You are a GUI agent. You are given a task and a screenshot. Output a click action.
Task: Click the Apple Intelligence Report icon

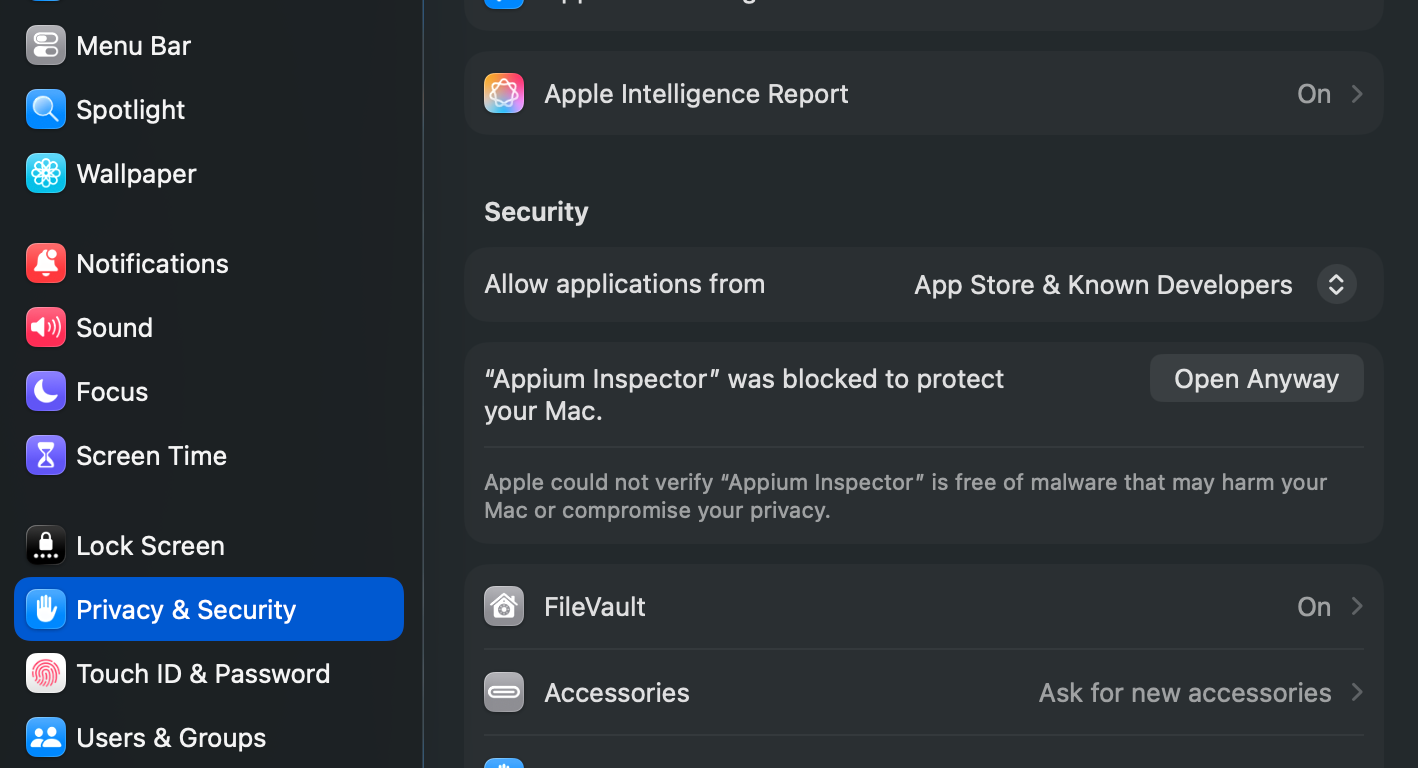[x=504, y=94]
